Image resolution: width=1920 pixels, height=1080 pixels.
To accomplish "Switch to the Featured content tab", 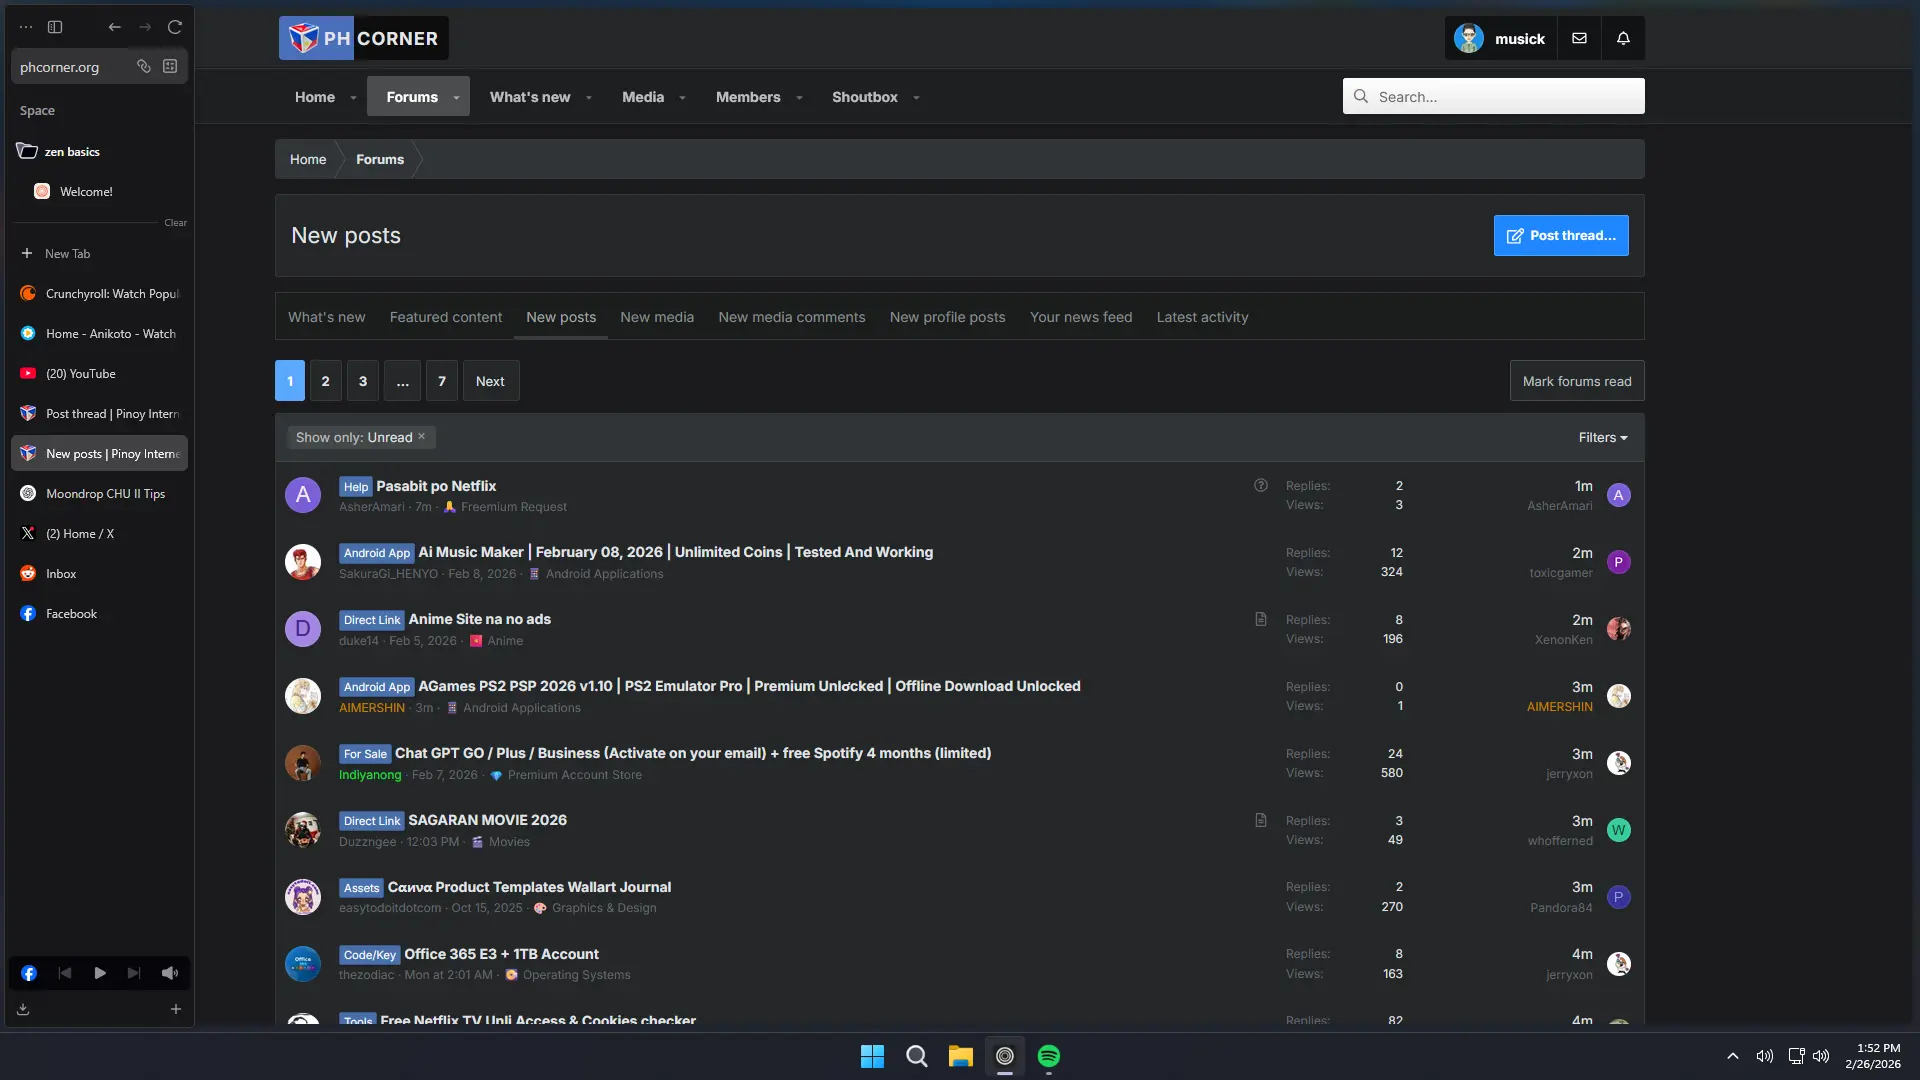I will (x=446, y=317).
